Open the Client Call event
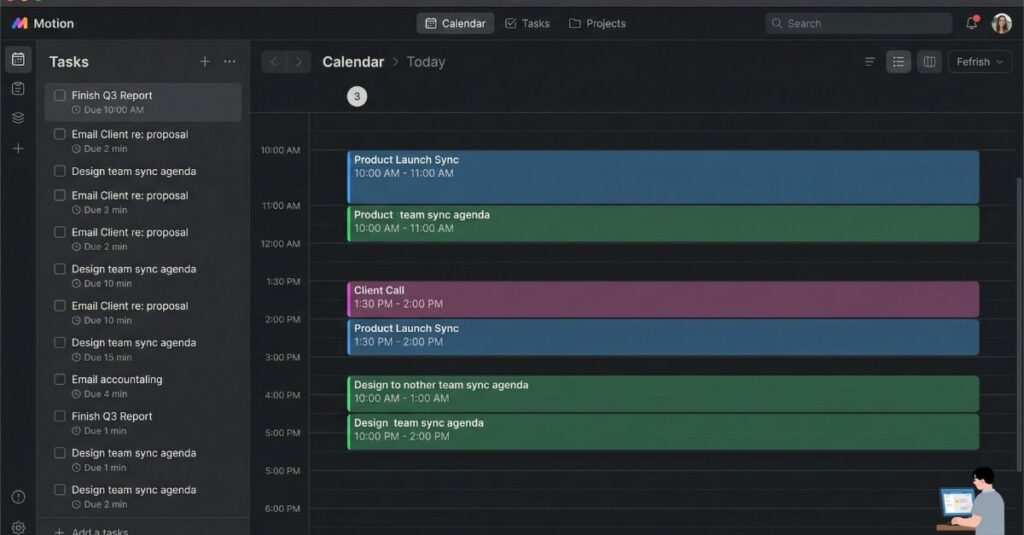Image resolution: width=1024 pixels, height=535 pixels. (x=663, y=299)
